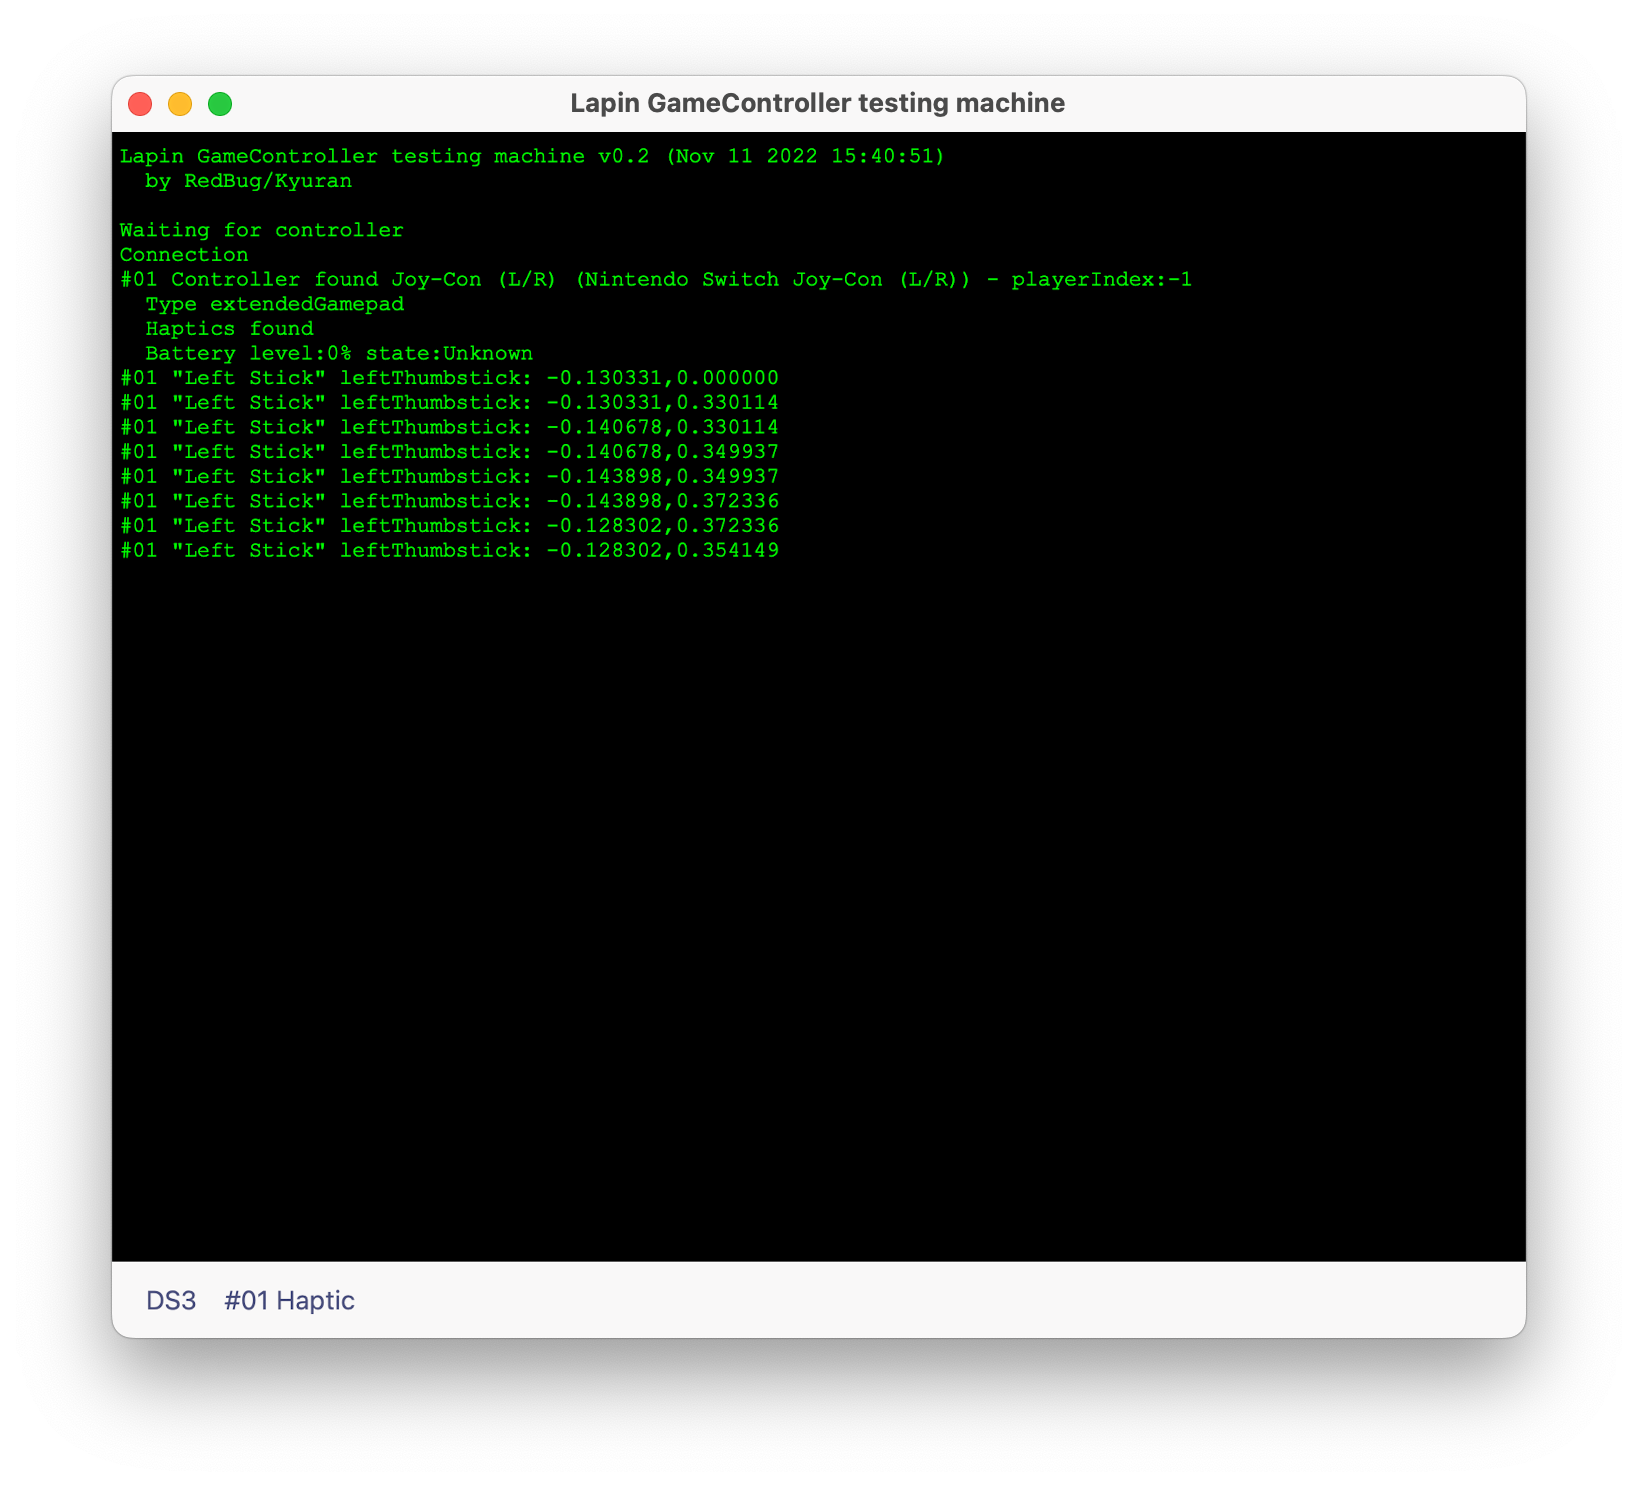This screenshot has height=1486, width=1638.
Task: Trigger the #01 Haptic button
Action: (x=289, y=1300)
